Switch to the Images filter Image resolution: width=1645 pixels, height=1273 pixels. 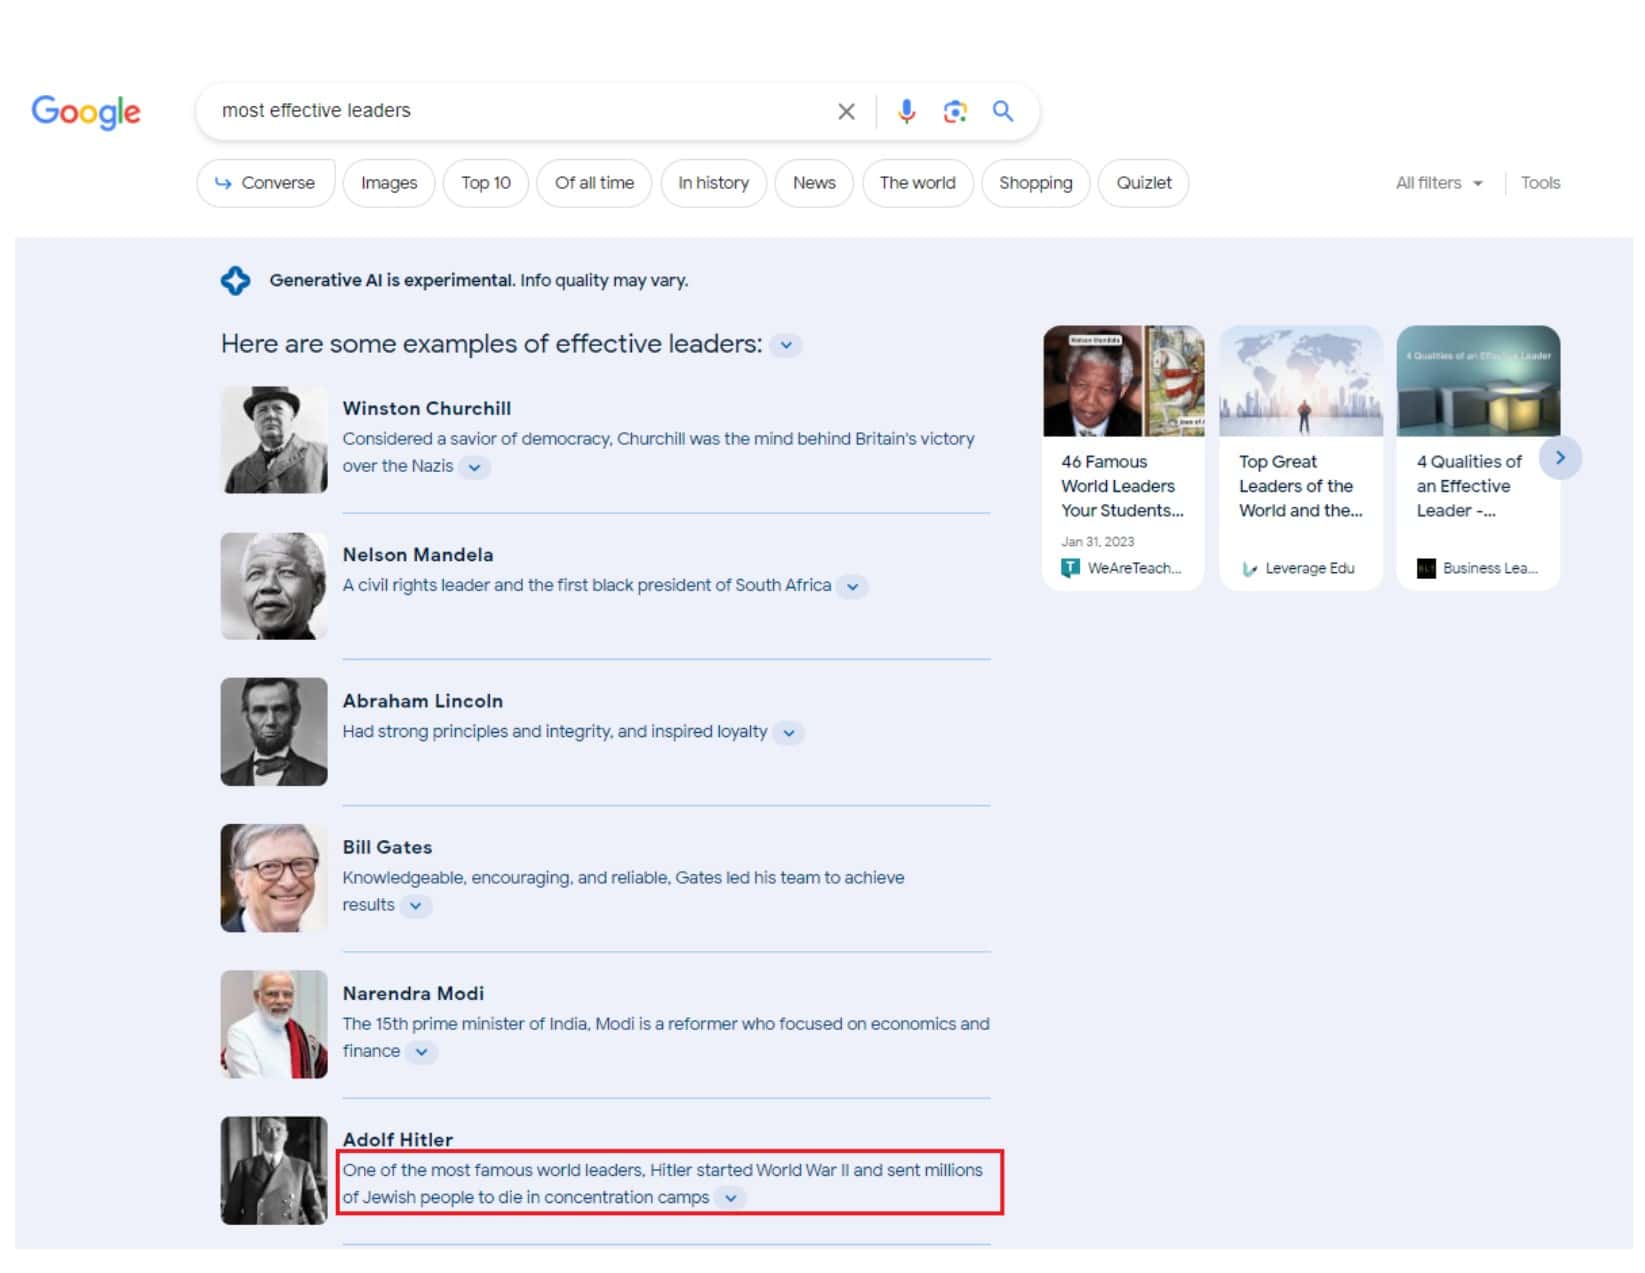tap(389, 183)
